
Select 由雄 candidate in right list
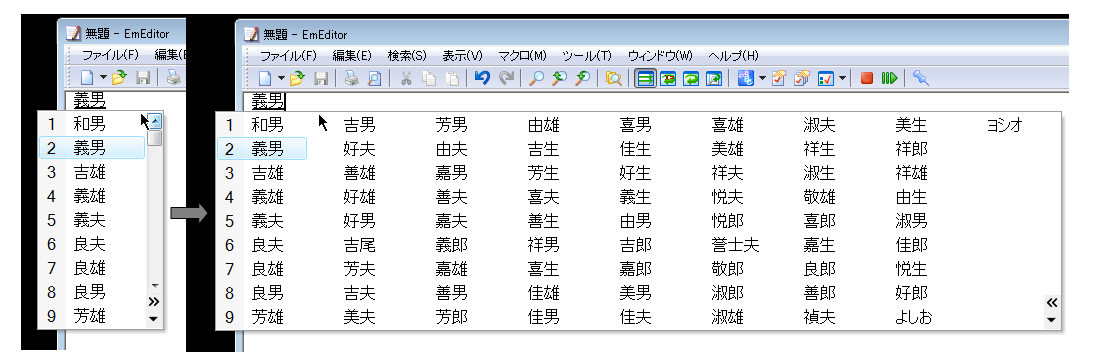[x=544, y=125]
